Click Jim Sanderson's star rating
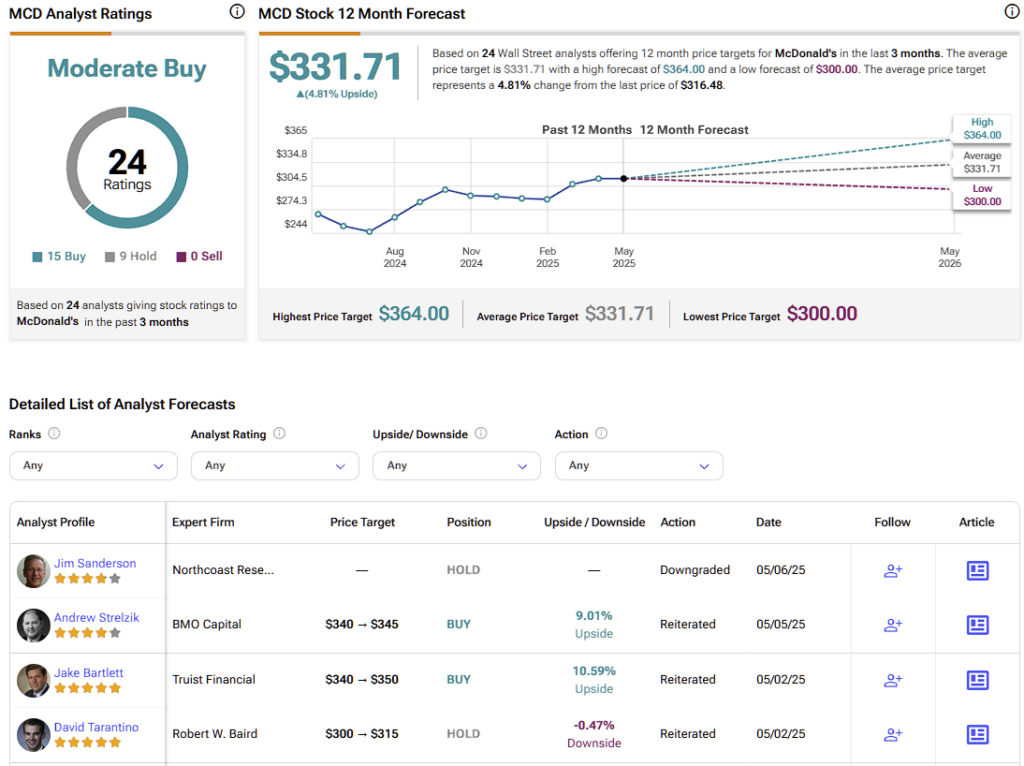The height and width of the screenshot is (766, 1024). [x=88, y=579]
